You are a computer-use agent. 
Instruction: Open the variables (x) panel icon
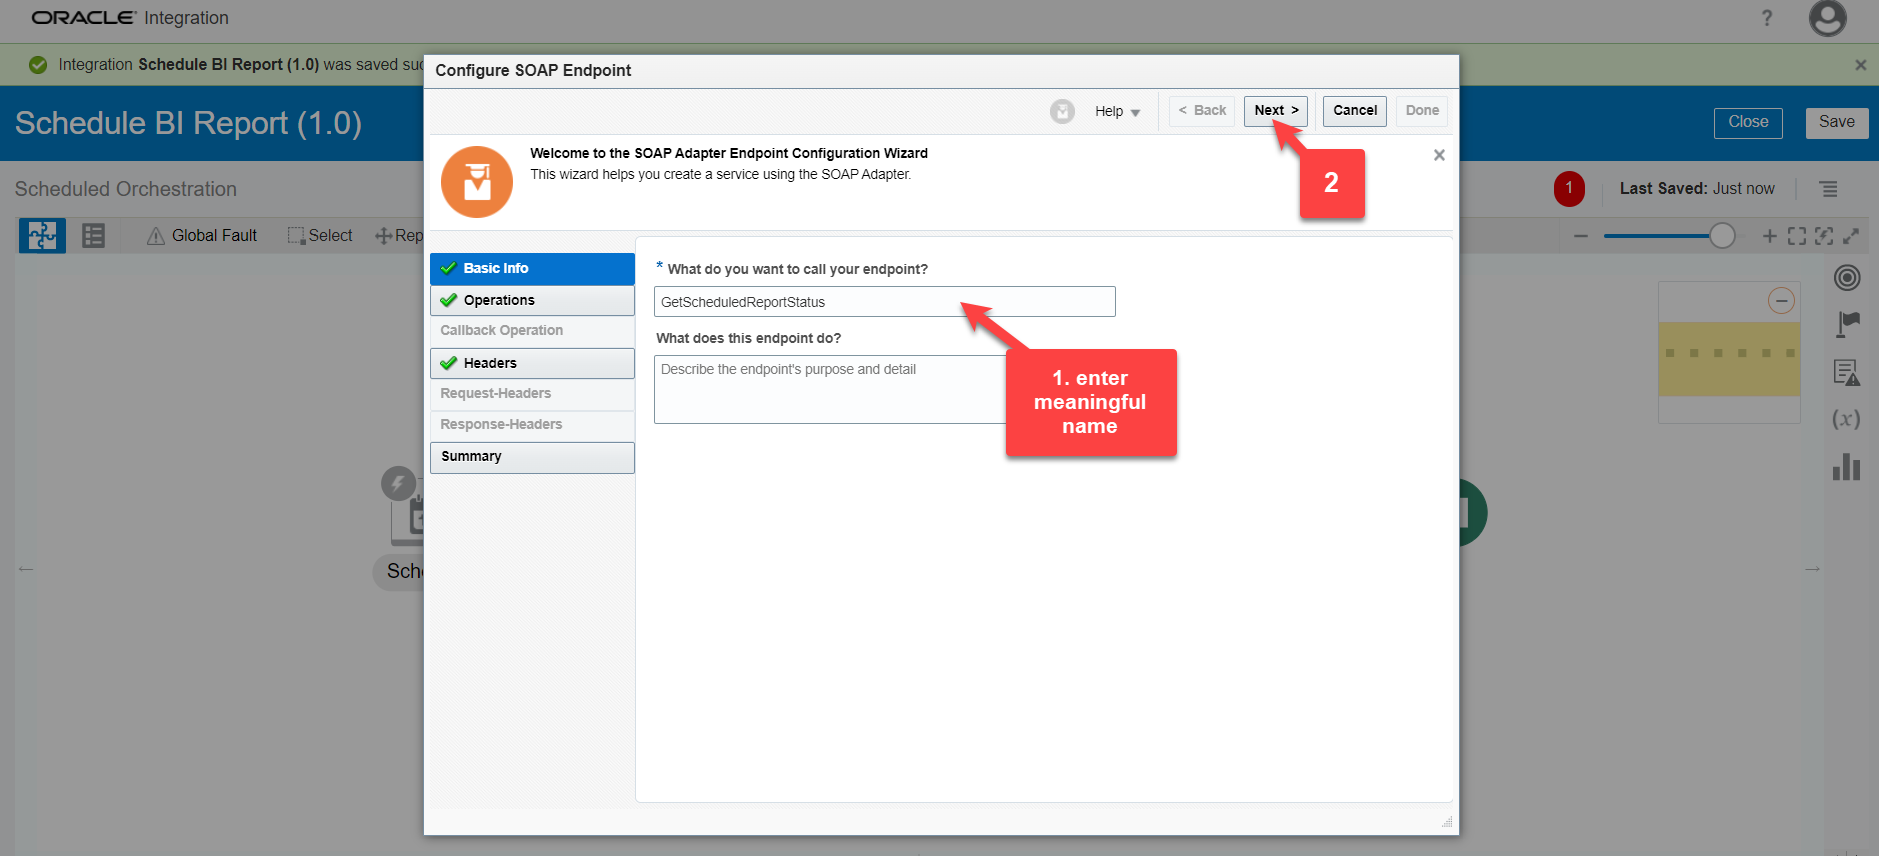[x=1846, y=419]
